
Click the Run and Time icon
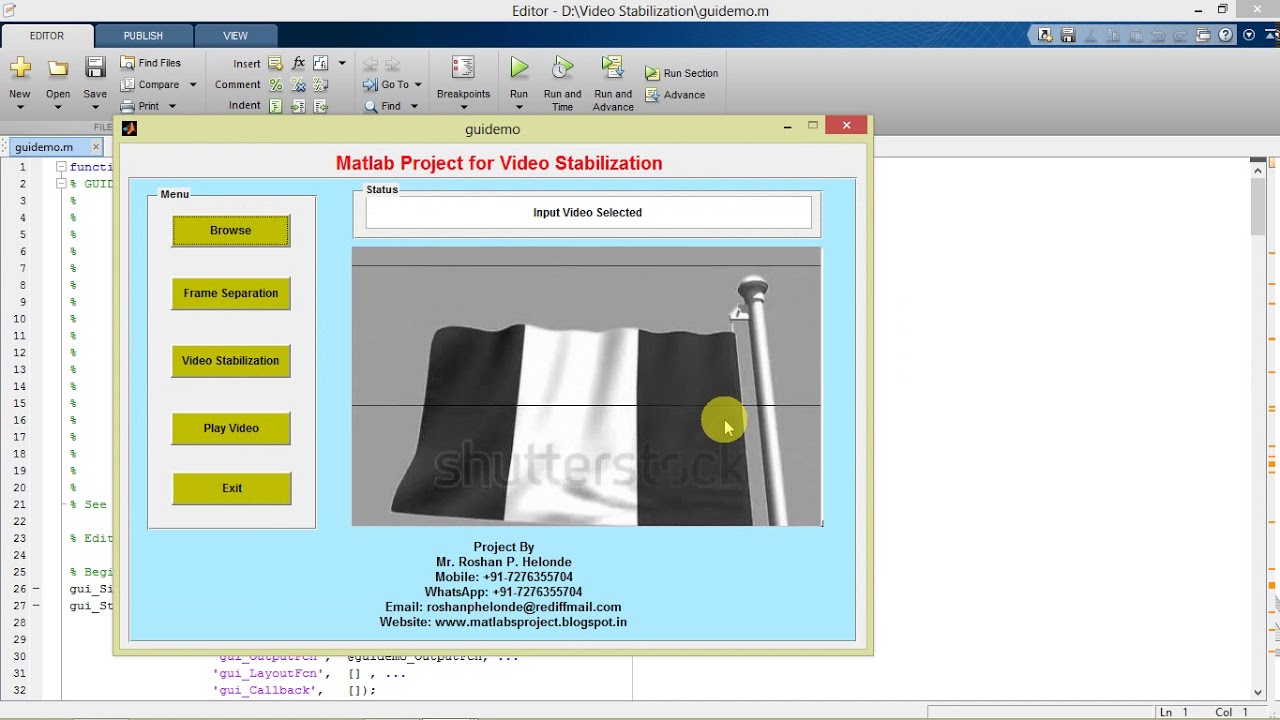[x=562, y=67]
